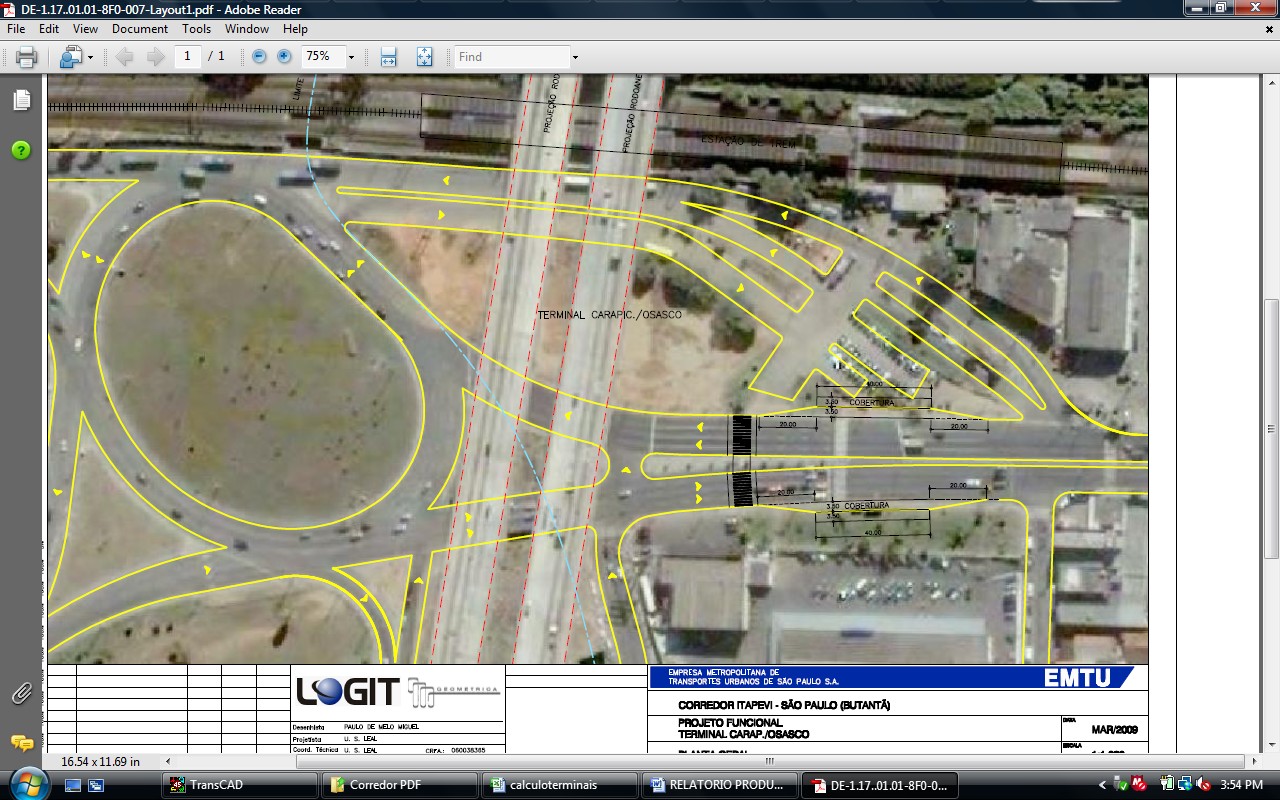Click the Switch Windows quick launch icon
Image resolution: width=1280 pixels, height=800 pixels.
(96, 785)
